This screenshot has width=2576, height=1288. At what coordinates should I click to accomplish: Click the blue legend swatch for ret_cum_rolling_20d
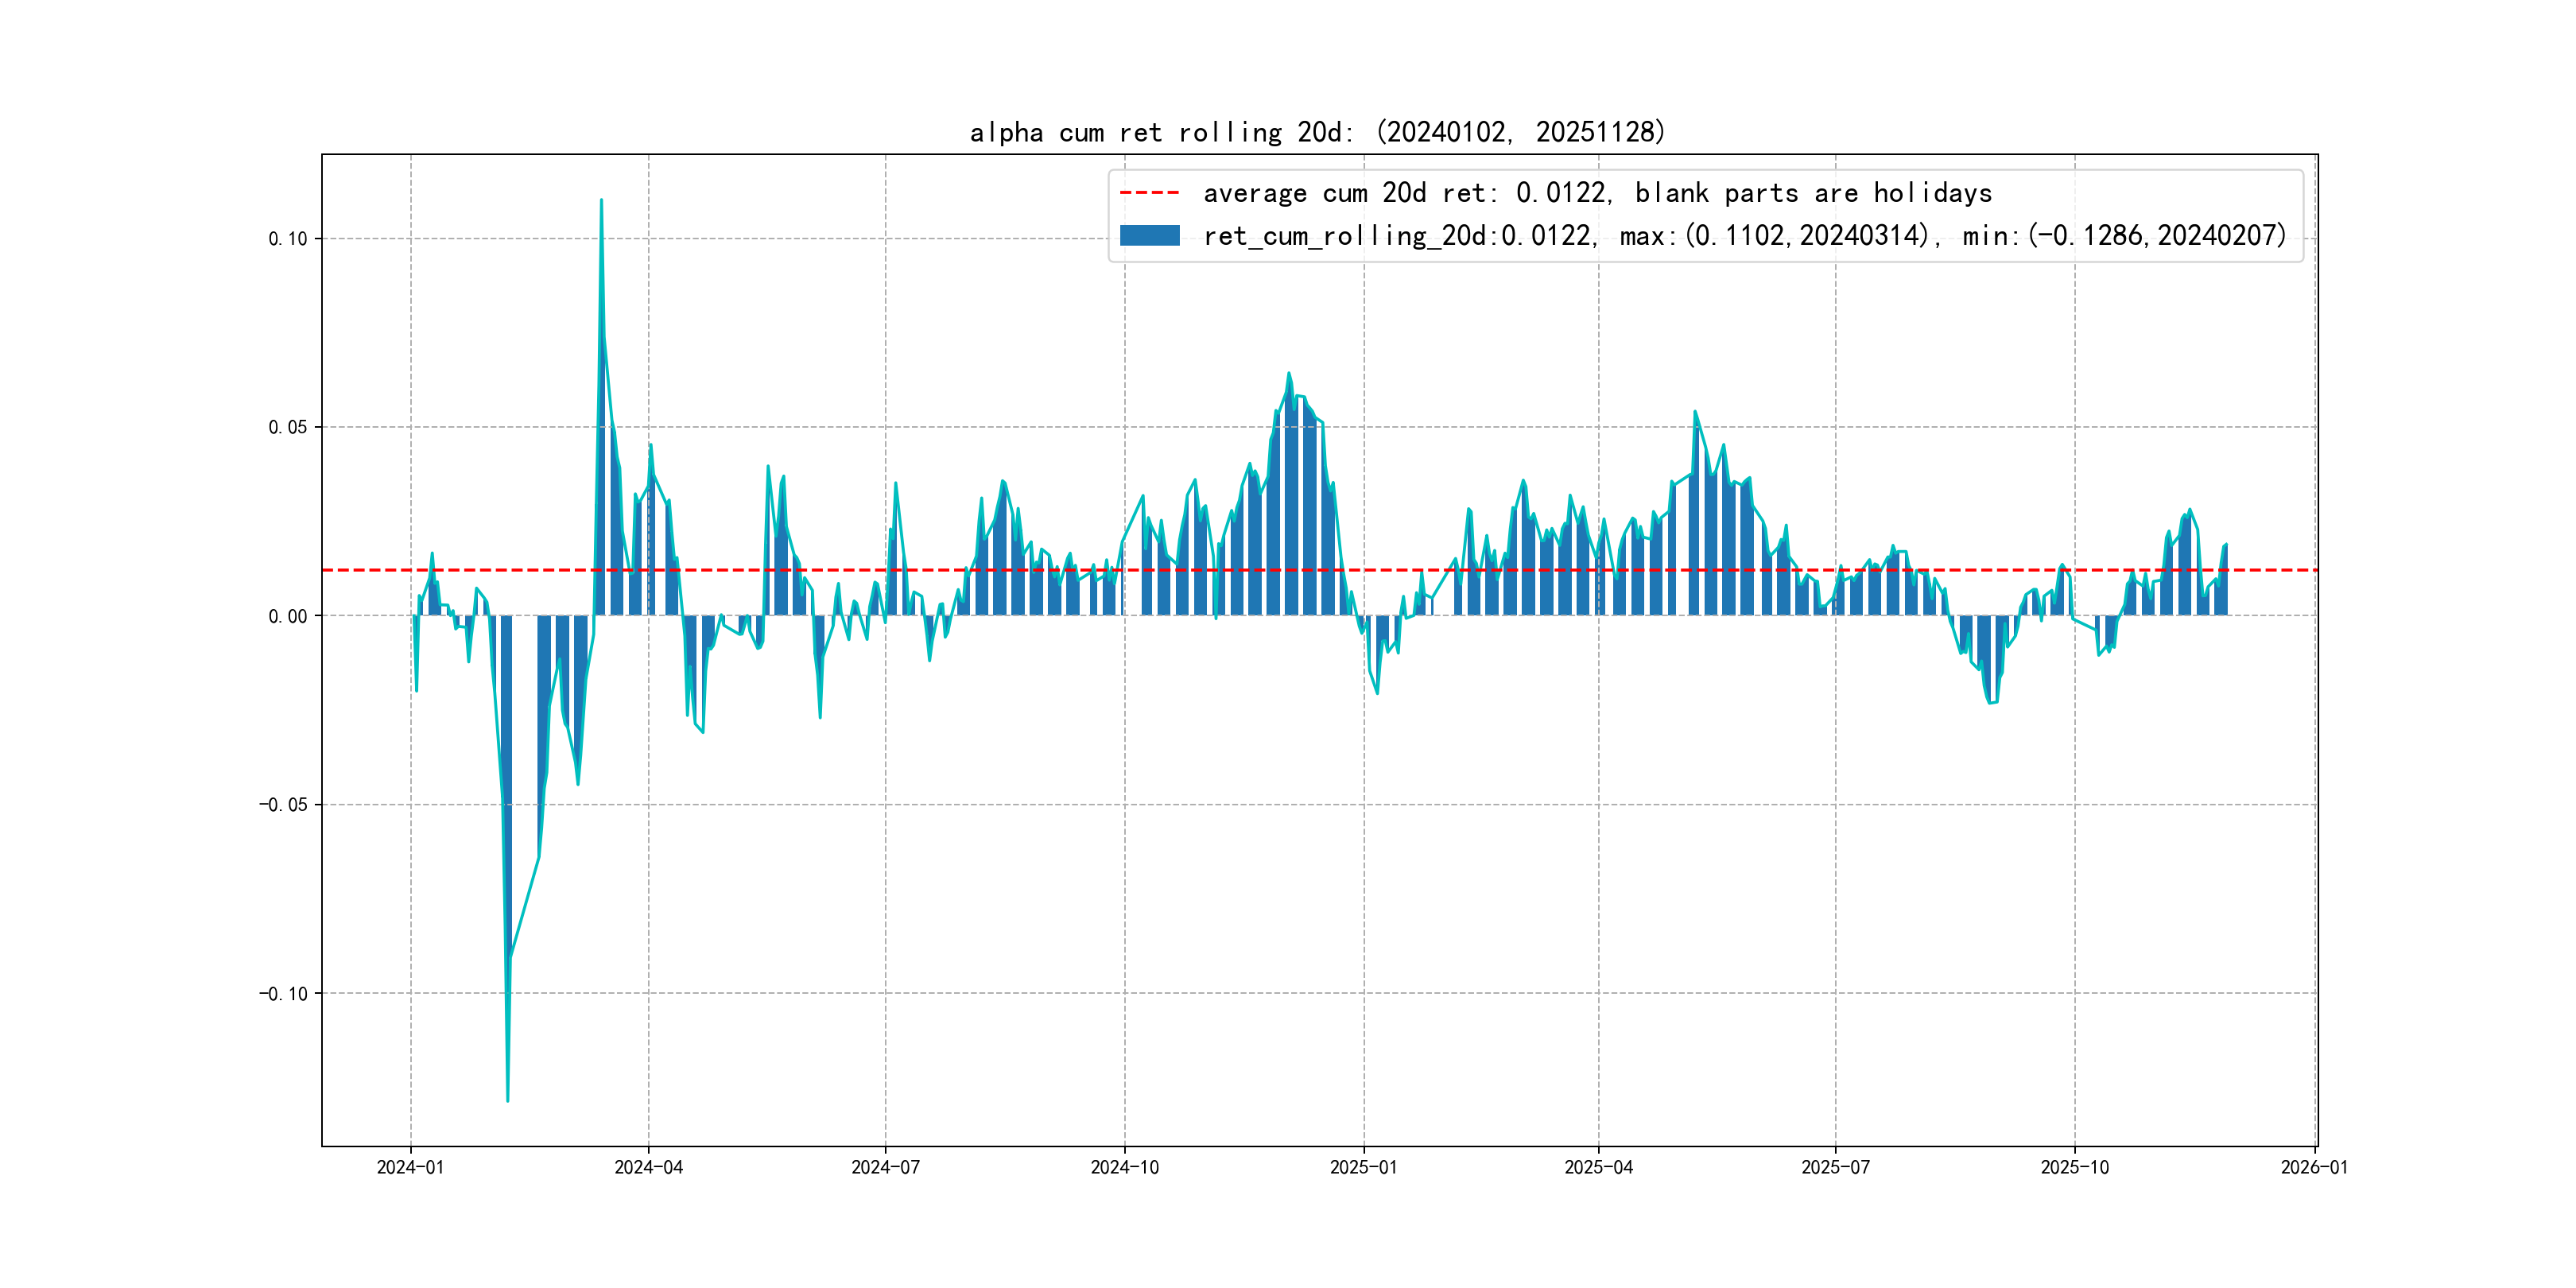pyautogui.click(x=1149, y=236)
